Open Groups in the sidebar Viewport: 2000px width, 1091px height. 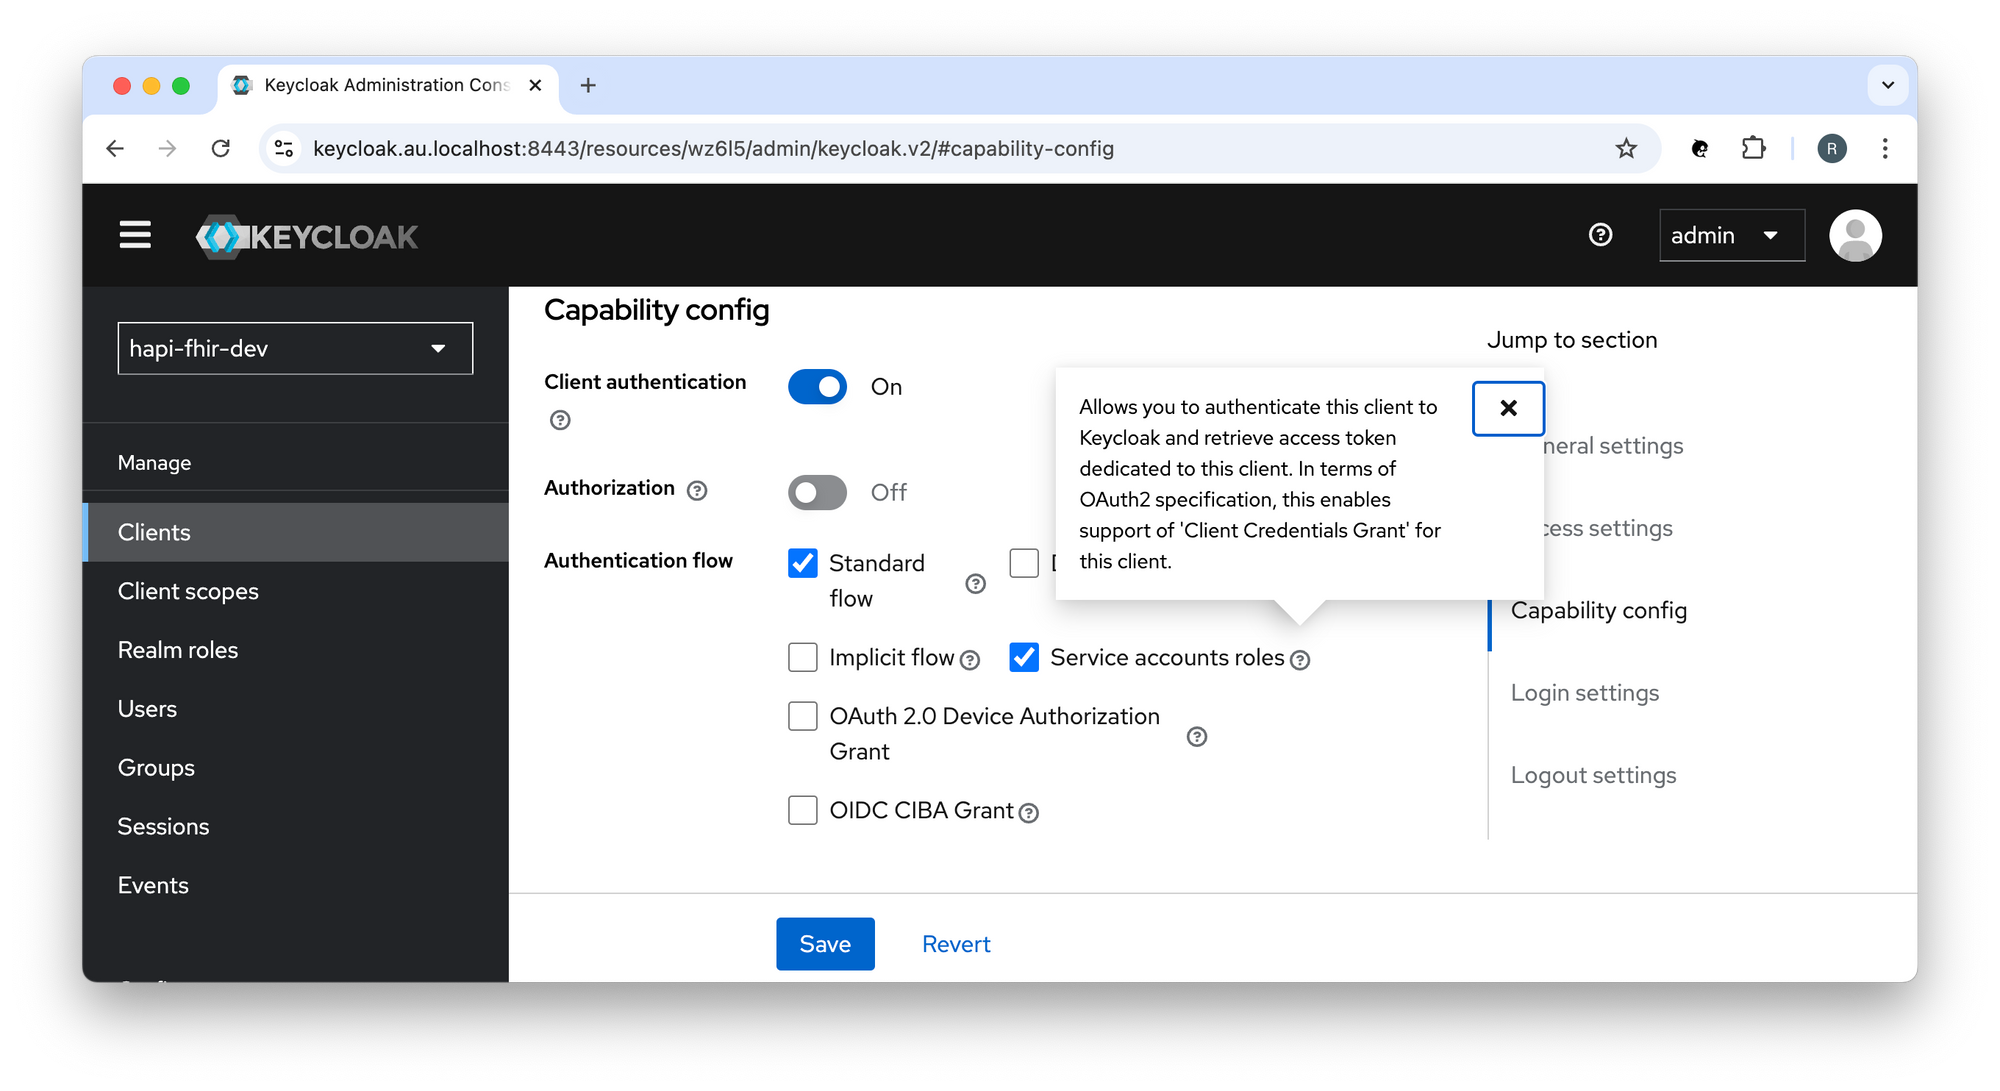coord(296,768)
